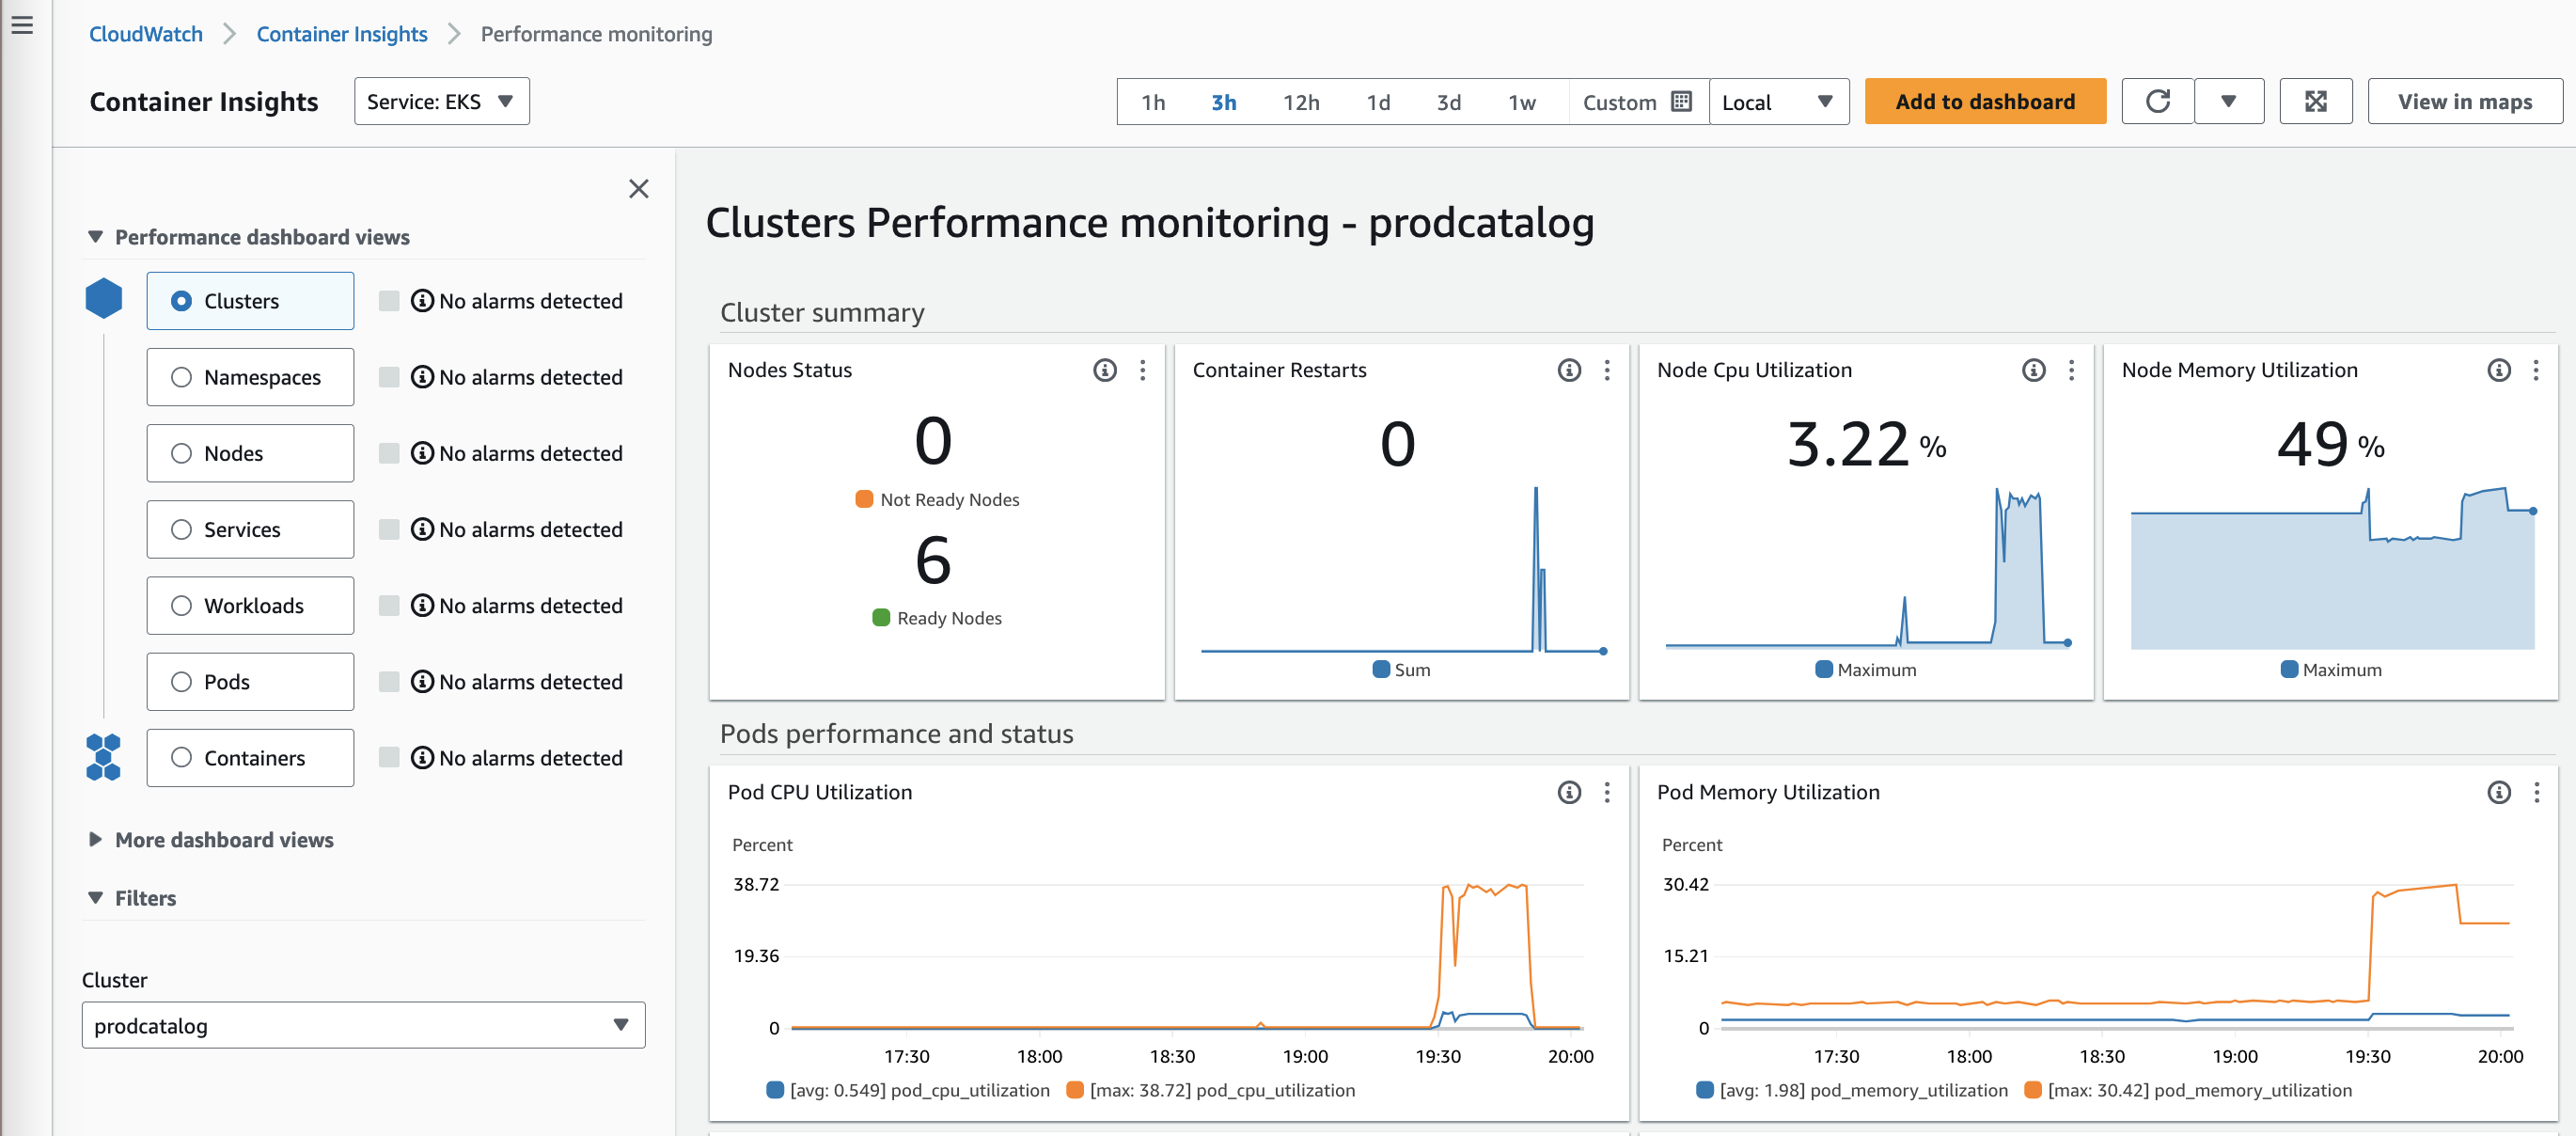Open the Container Restarts widget menu
This screenshot has width=2576, height=1136.
pyautogui.click(x=1608, y=370)
